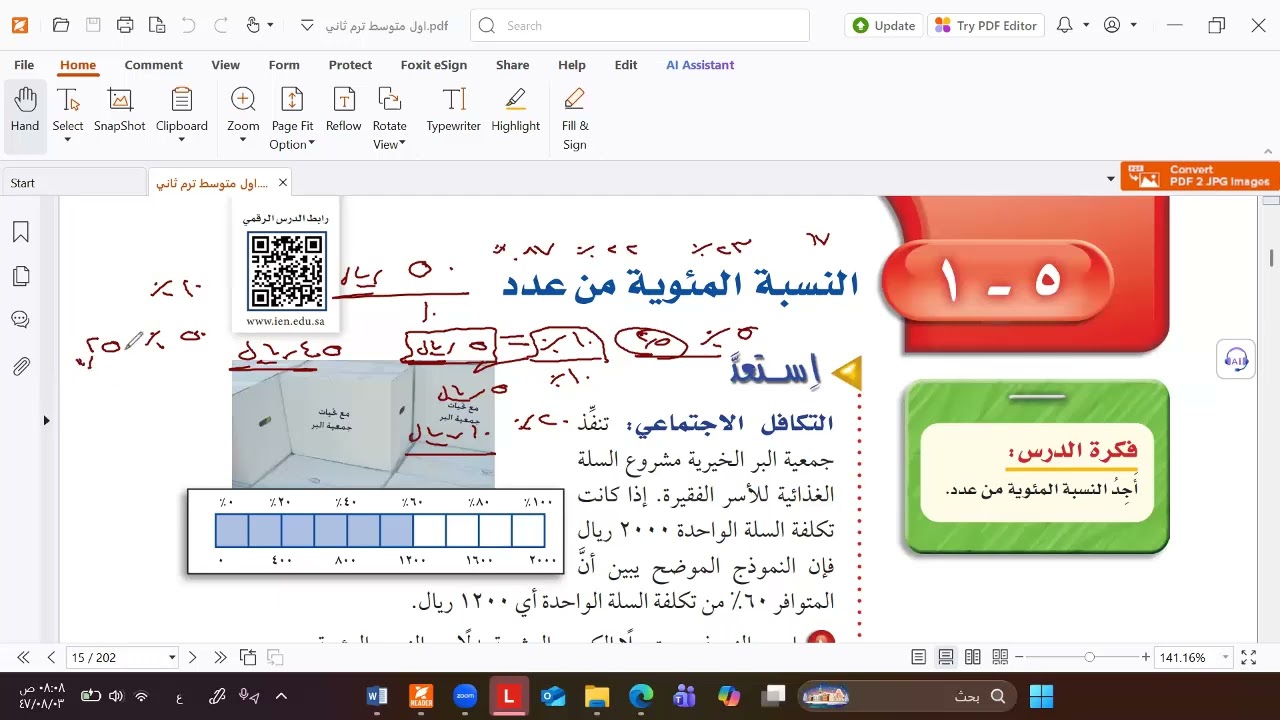
Task: Switch to facing pages view
Action: click(972, 657)
